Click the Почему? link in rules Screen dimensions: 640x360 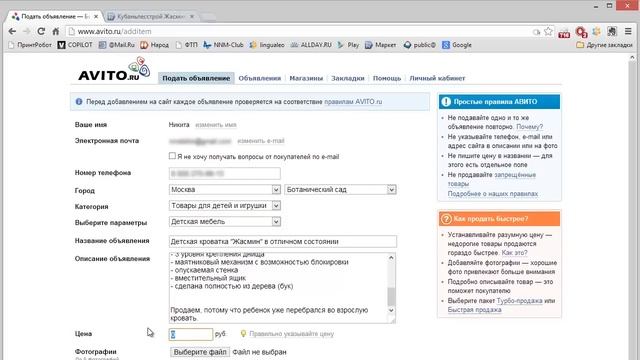click(529, 127)
